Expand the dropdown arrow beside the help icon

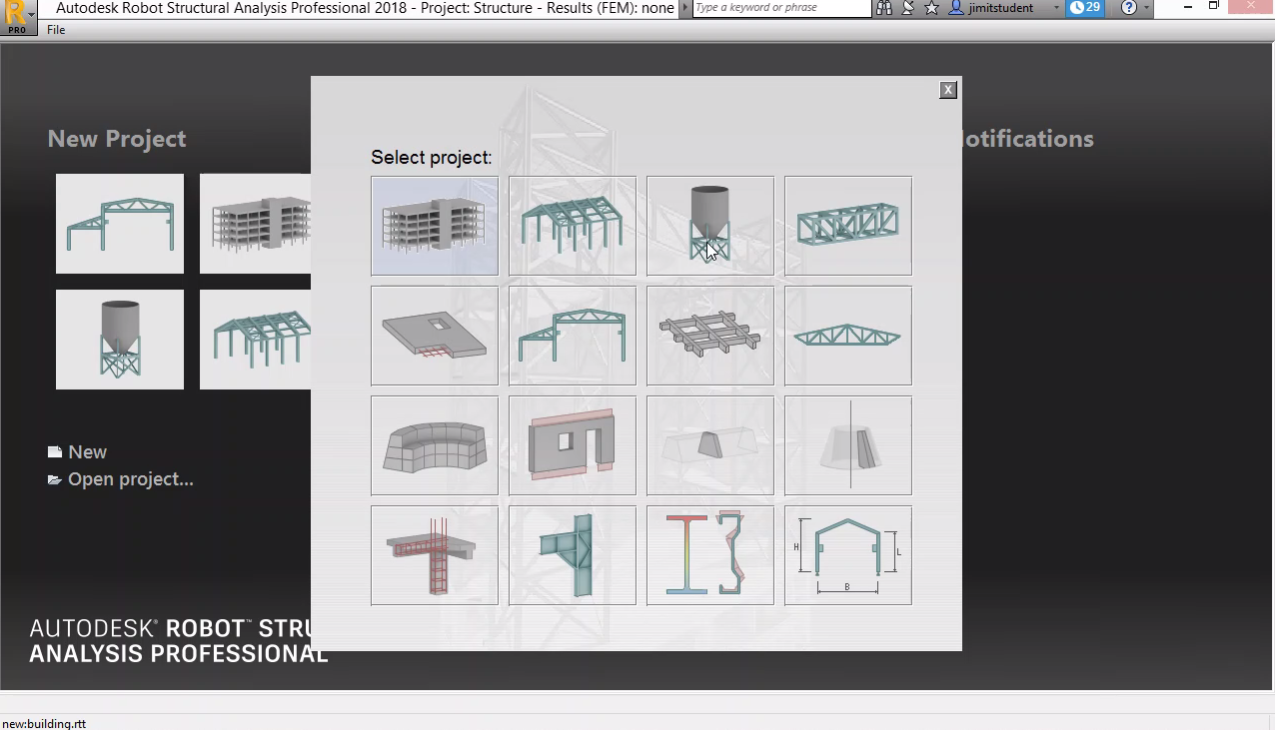pos(1146,8)
